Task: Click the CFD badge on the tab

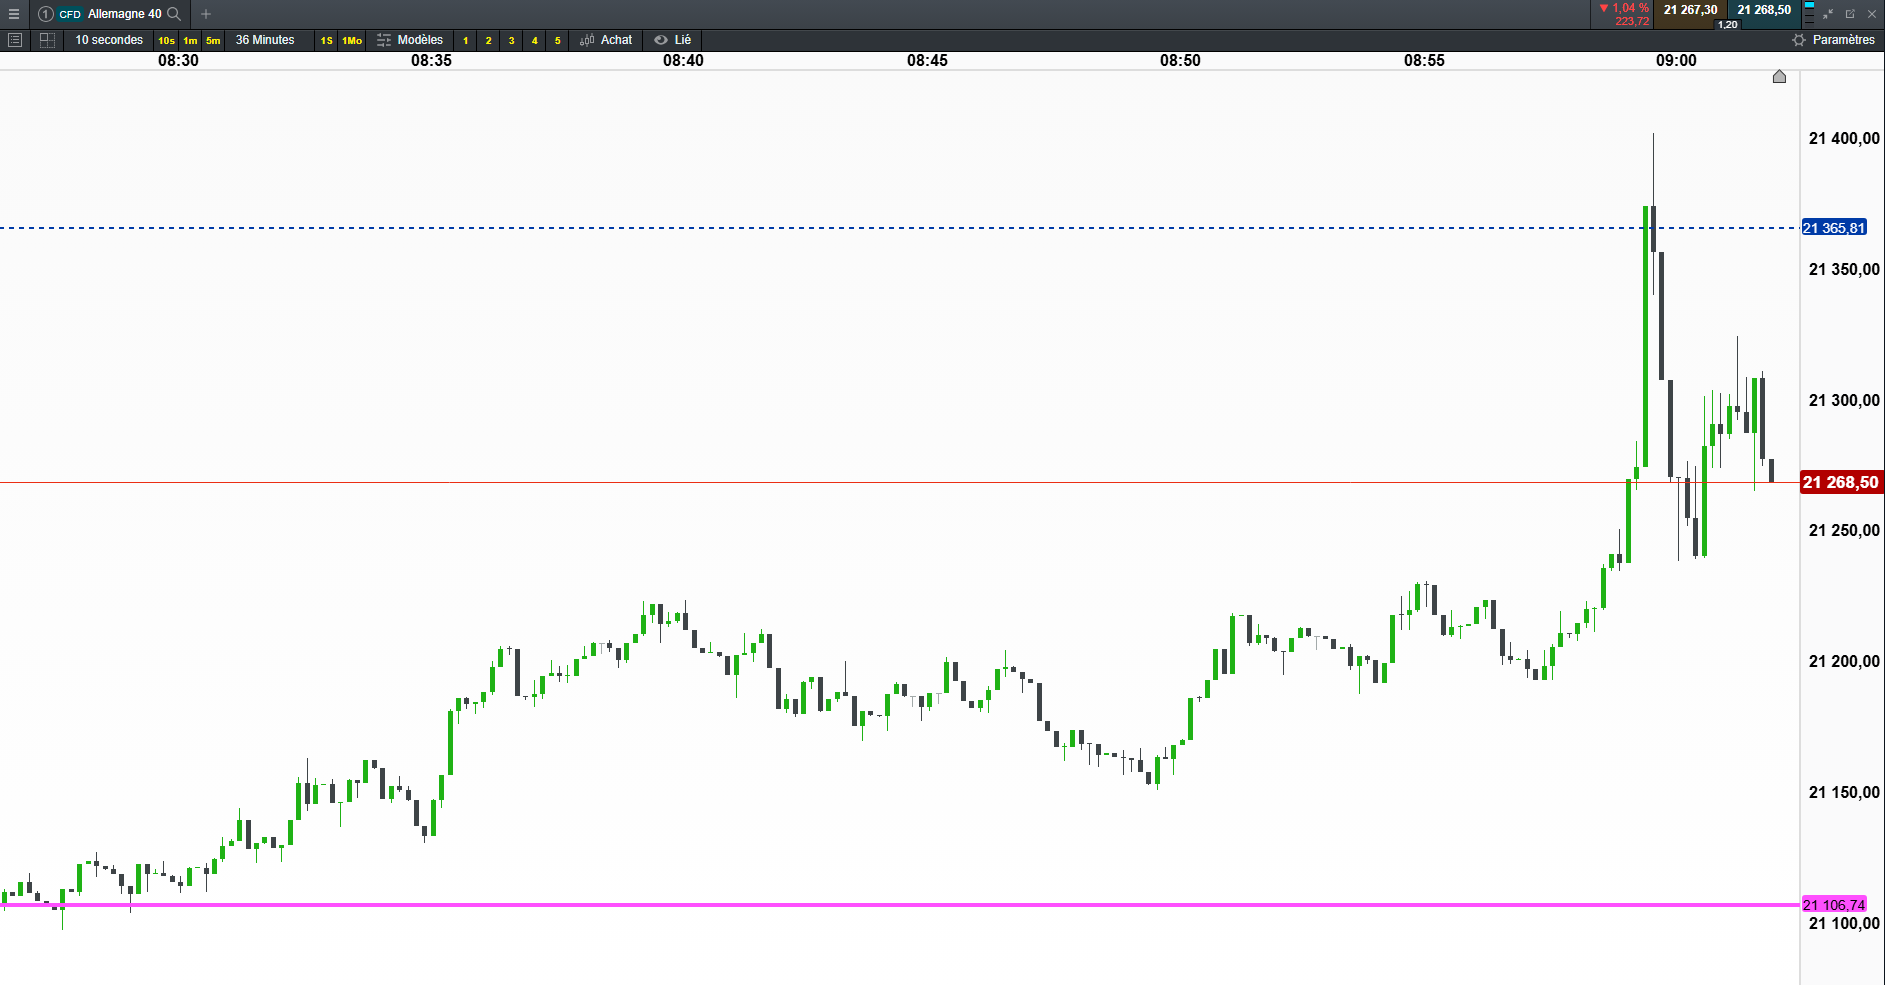Action: pos(70,14)
